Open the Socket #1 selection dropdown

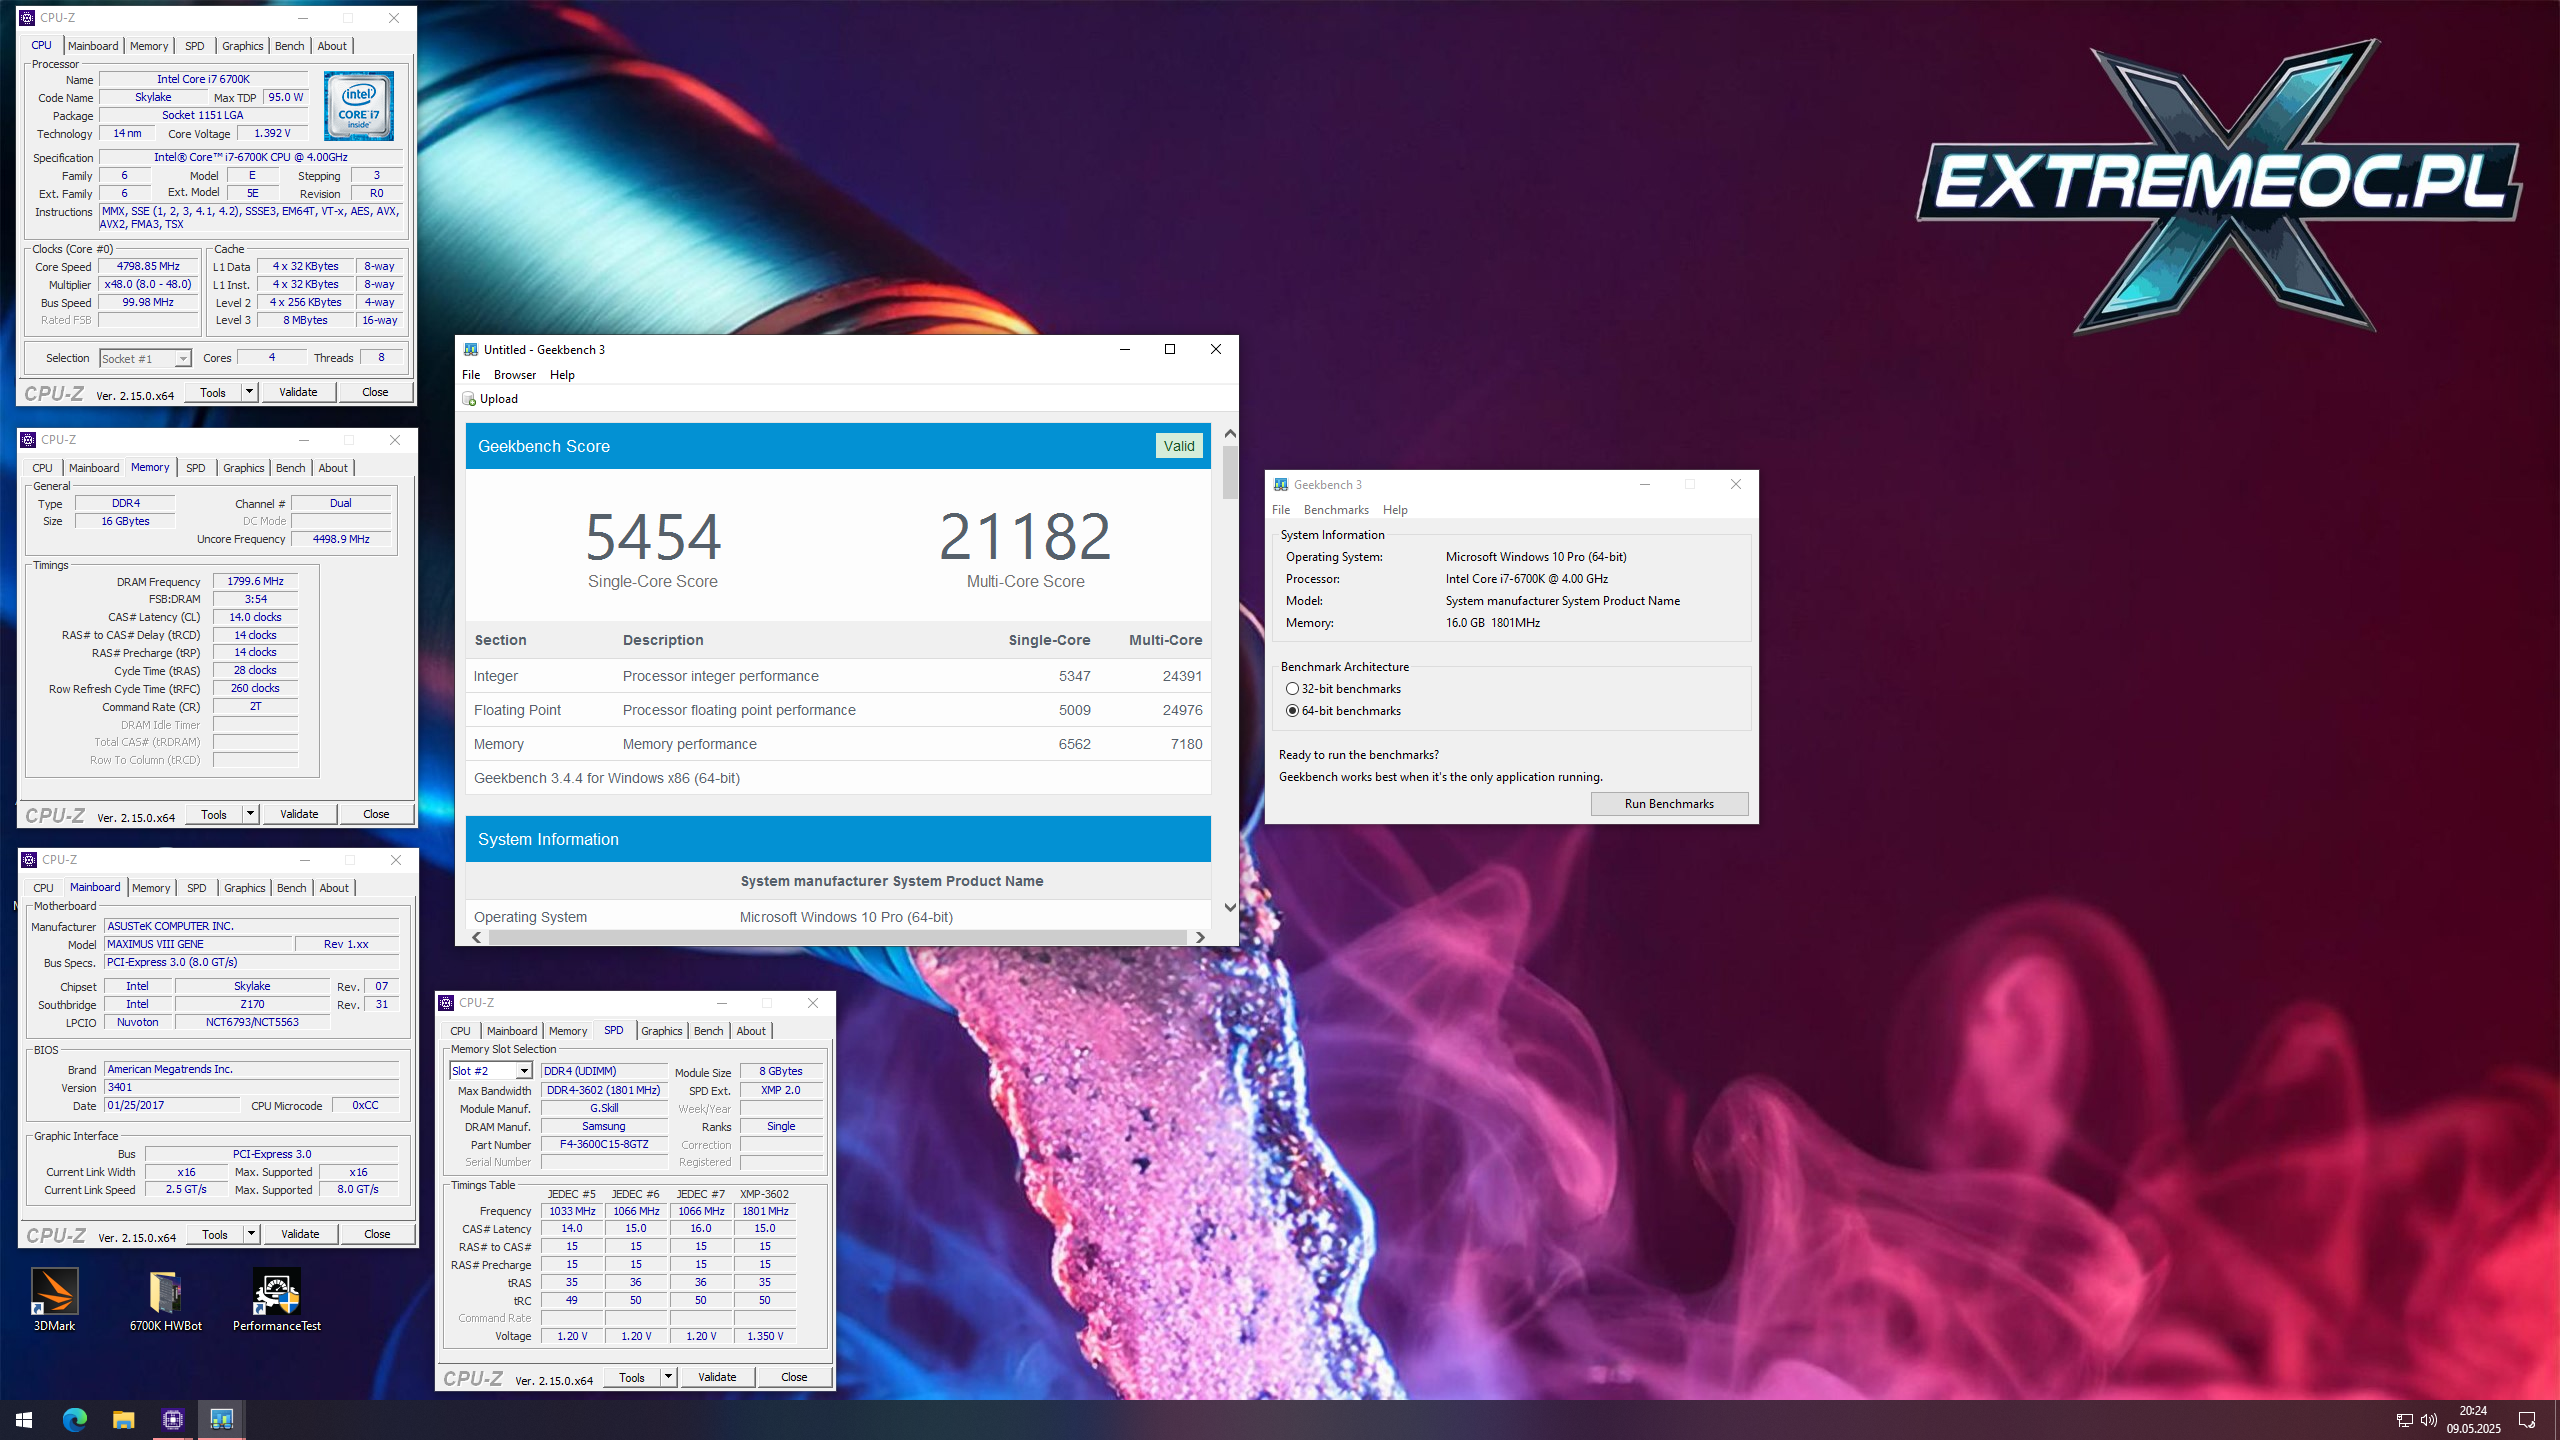click(183, 359)
